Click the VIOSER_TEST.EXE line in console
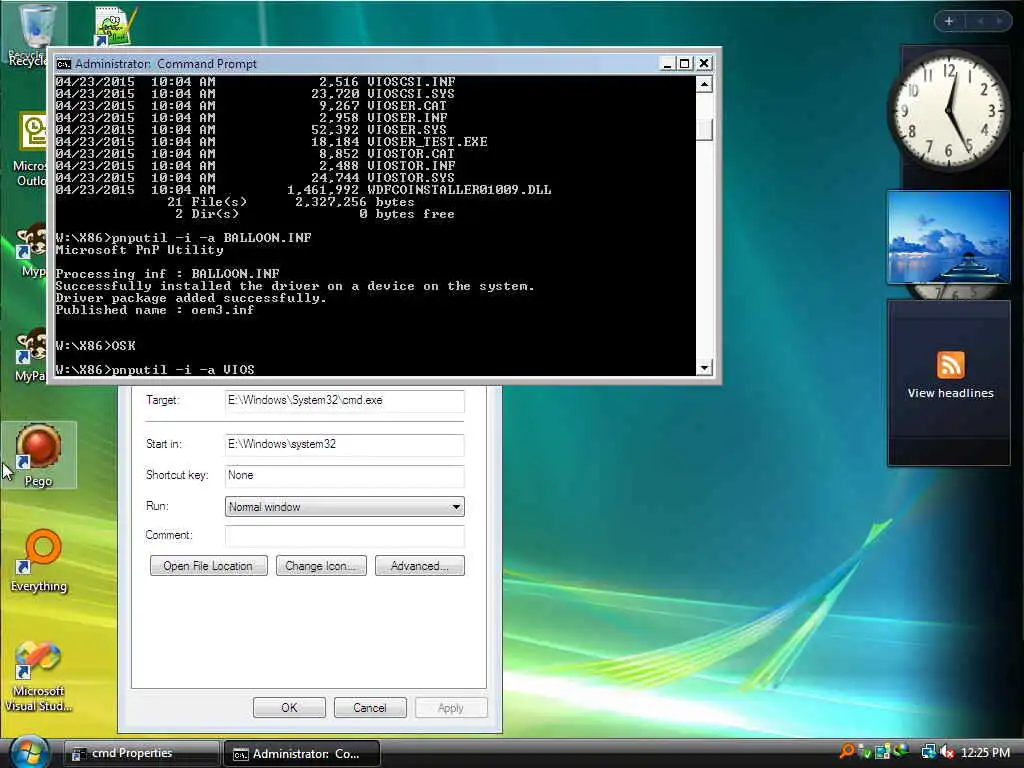The height and width of the screenshot is (768, 1024). click(x=272, y=142)
